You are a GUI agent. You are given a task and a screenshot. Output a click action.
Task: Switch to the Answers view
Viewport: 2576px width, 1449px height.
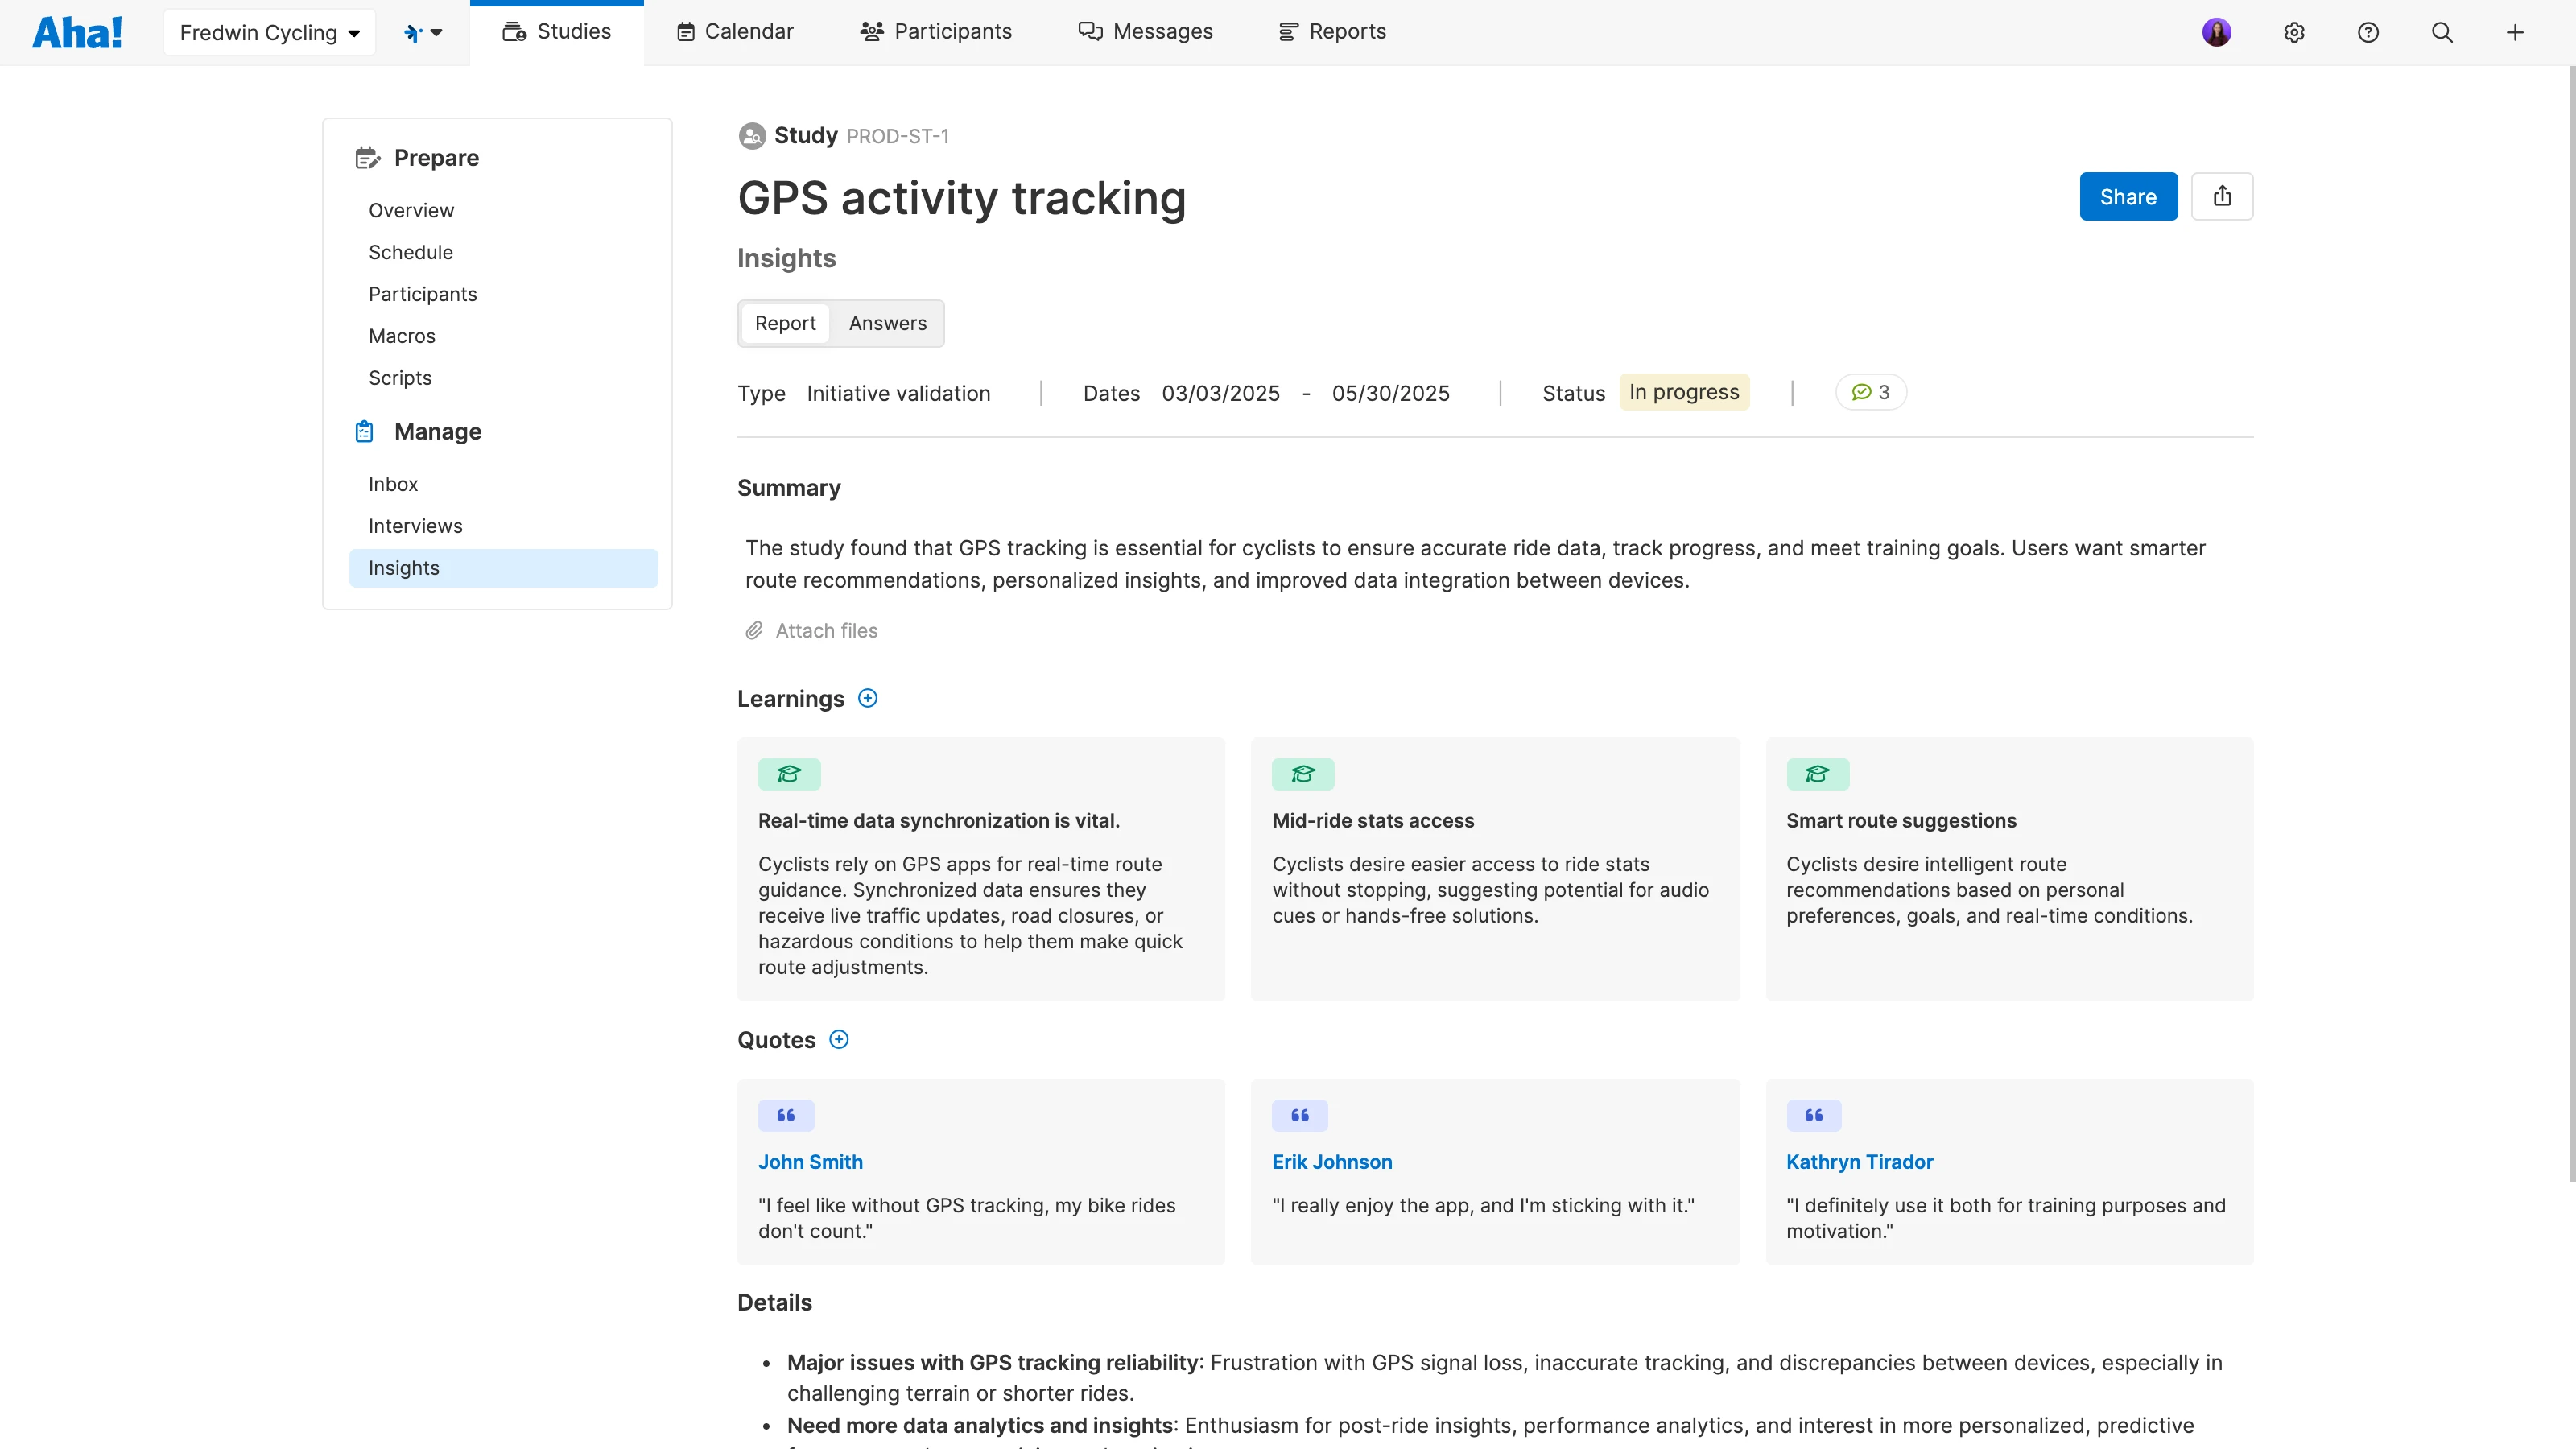click(887, 323)
